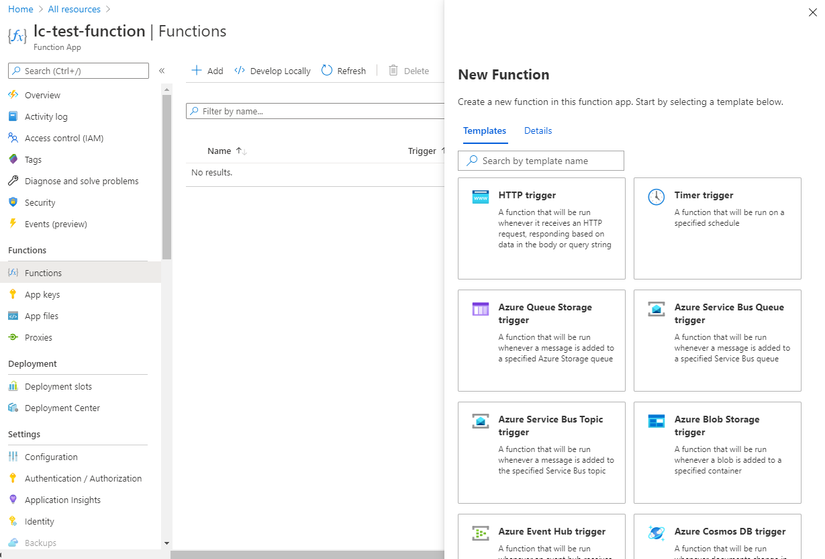Click the Delete toolbar button
Screen dimensions: 825x559
click(409, 71)
